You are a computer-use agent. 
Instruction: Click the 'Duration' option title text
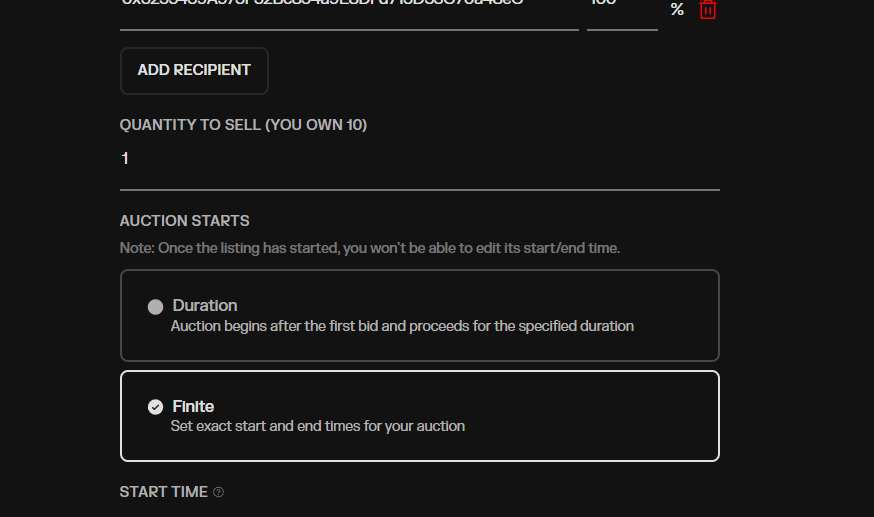(x=205, y=305)
